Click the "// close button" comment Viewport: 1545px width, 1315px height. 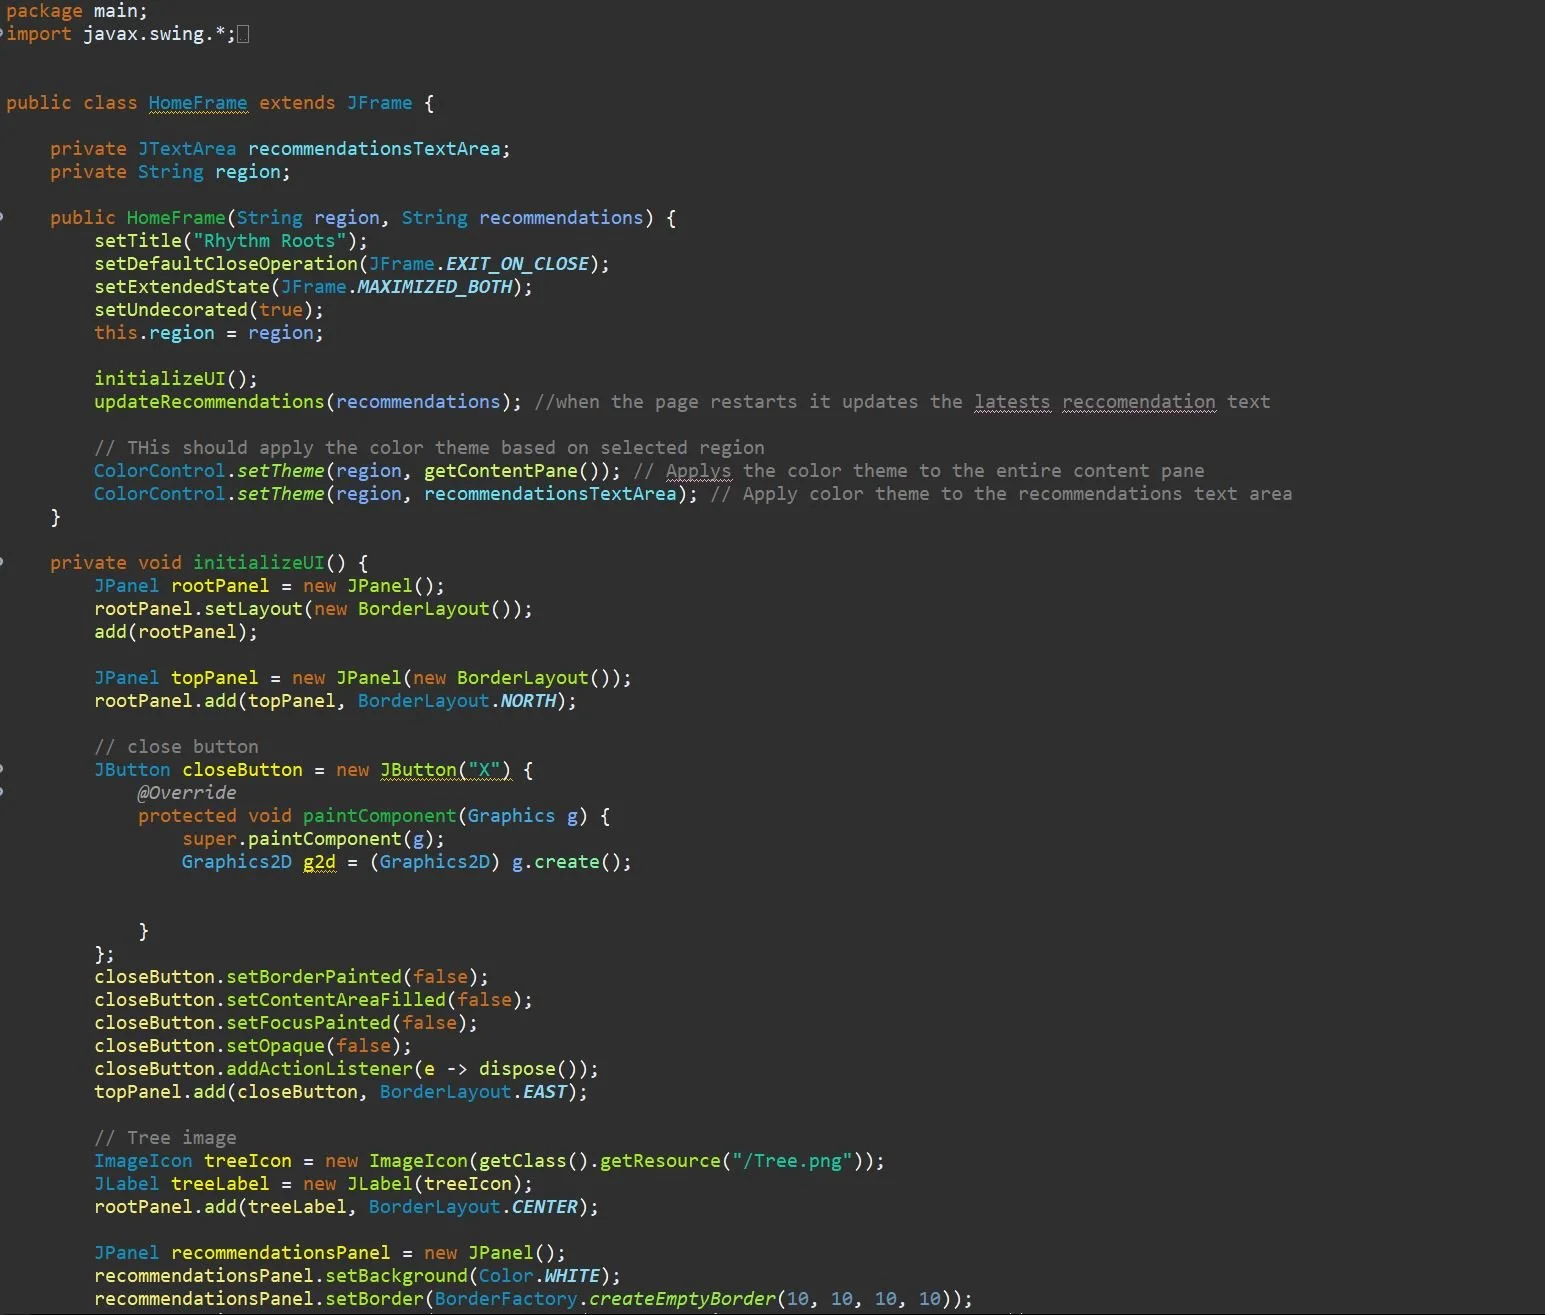coord(176,747)
